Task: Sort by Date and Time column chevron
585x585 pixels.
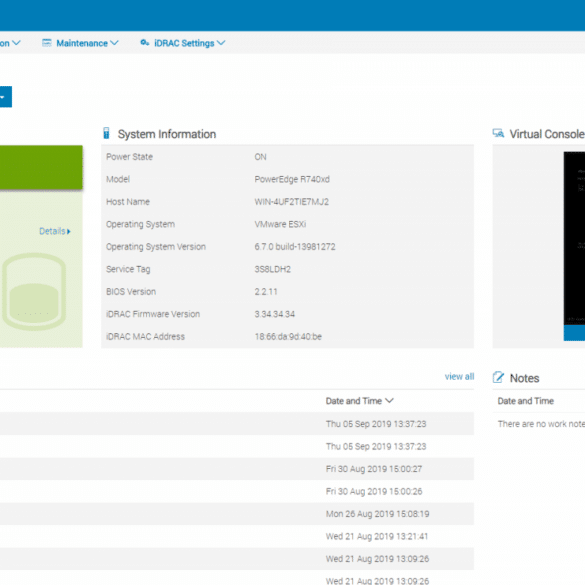Action: point(389,401)
